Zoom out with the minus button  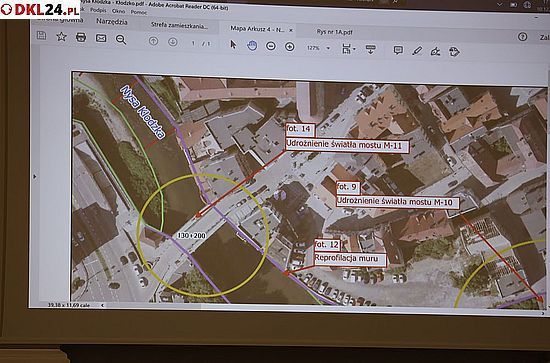tap(271, 46)
